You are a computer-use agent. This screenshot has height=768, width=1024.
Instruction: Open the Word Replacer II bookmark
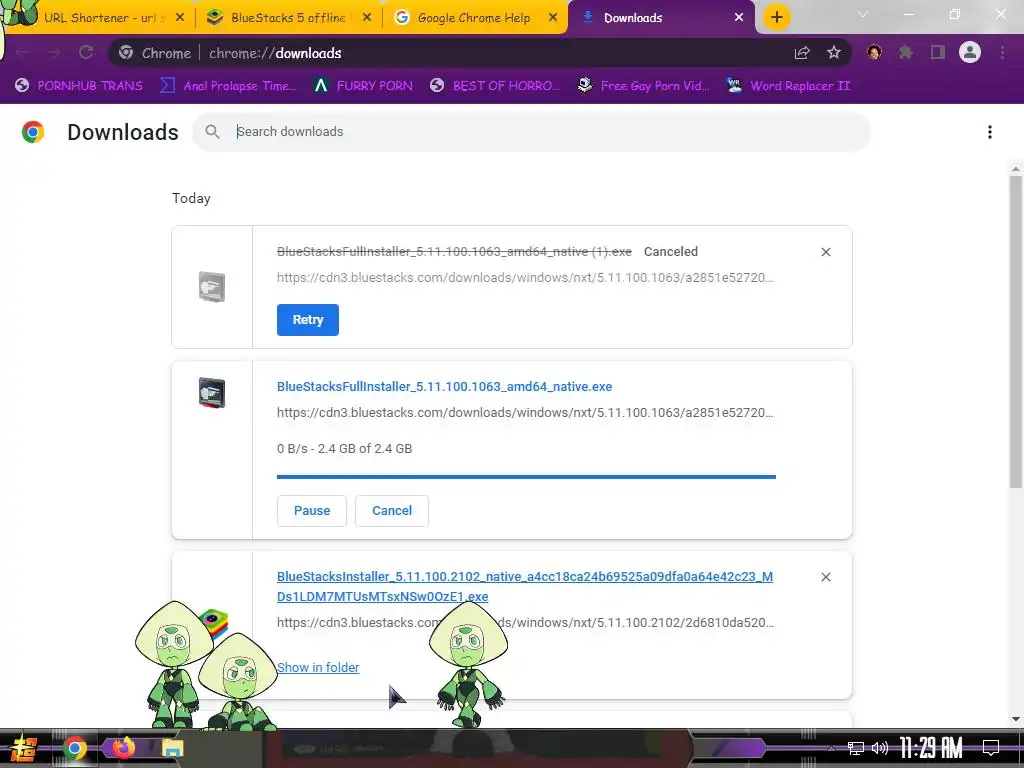pos(789,86)
